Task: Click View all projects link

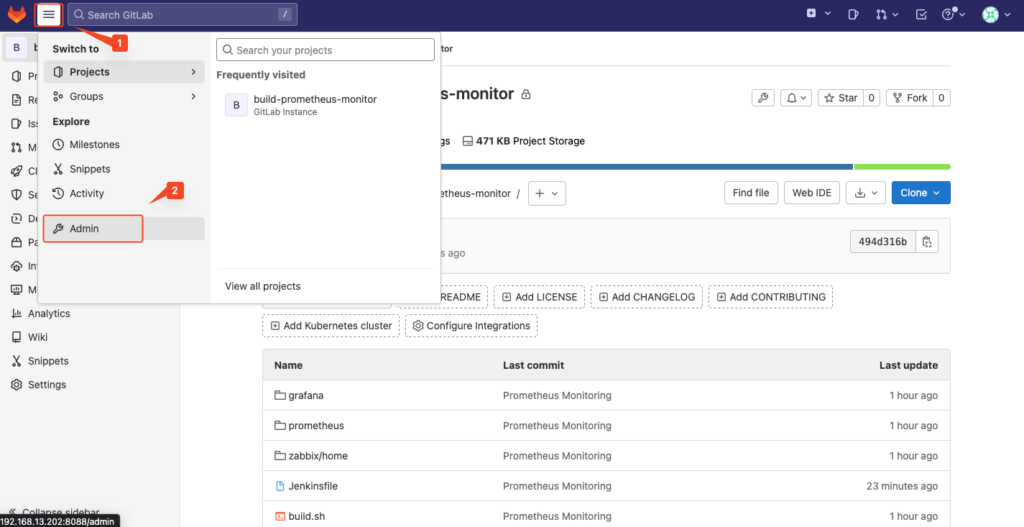Action: (263, 286)
